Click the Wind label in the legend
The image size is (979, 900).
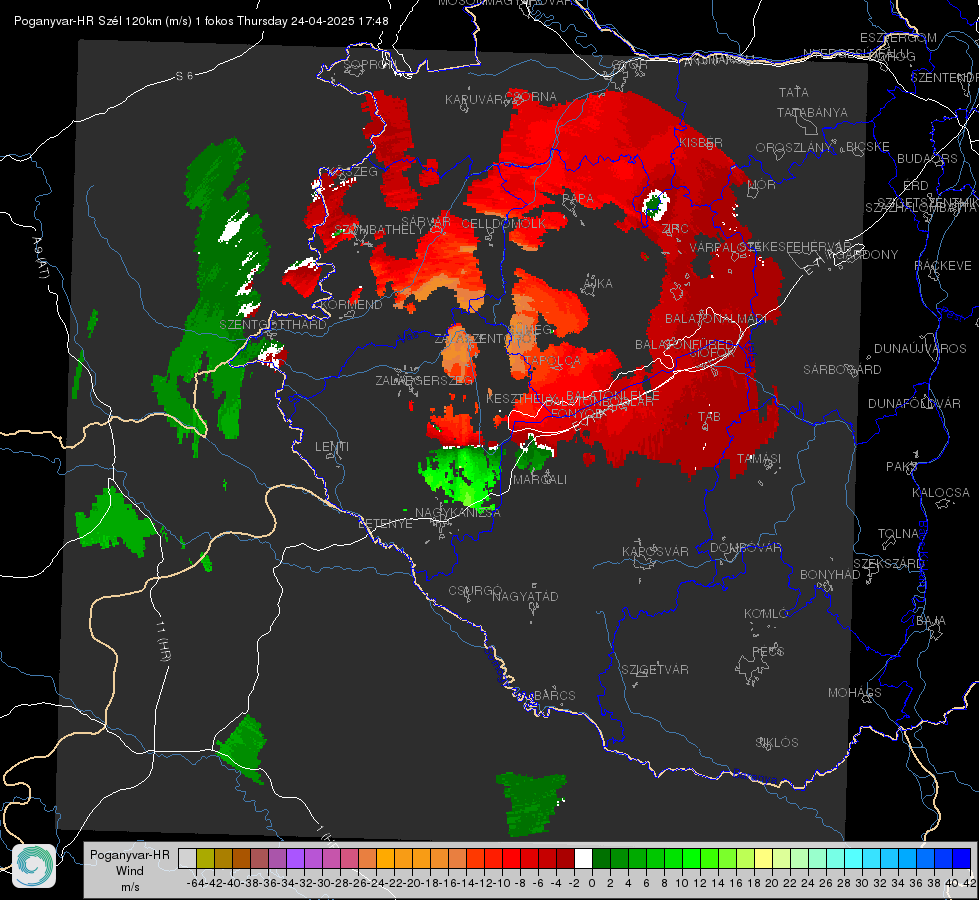point(130,871)
